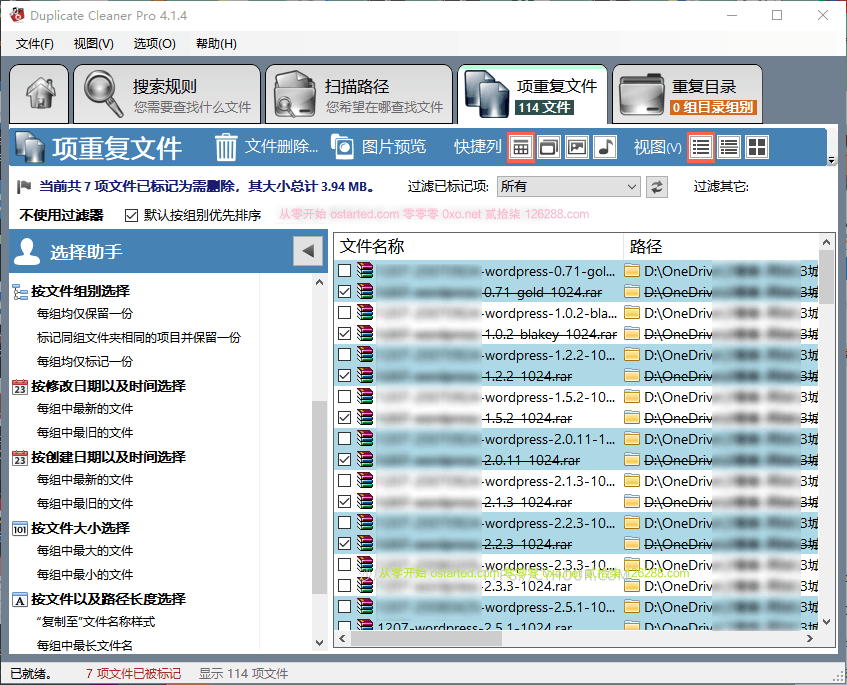The image size is (847, 685).
Task: Select 每组中最小的文件 option
Action: (x=85, y=575)
